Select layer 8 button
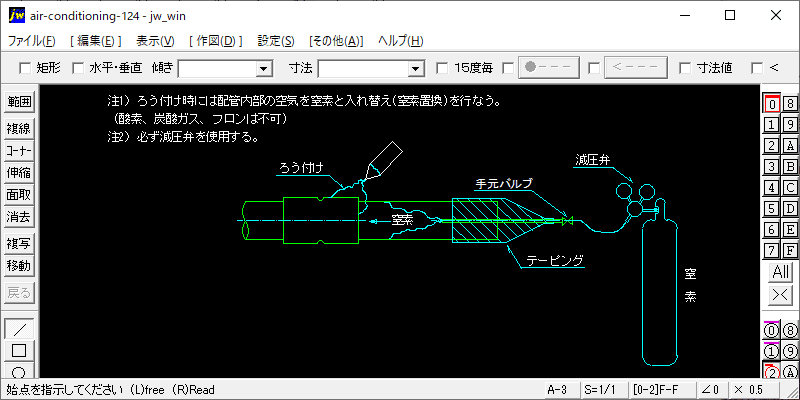Screen dimensions: 800x400 click(x=790, y=104)
